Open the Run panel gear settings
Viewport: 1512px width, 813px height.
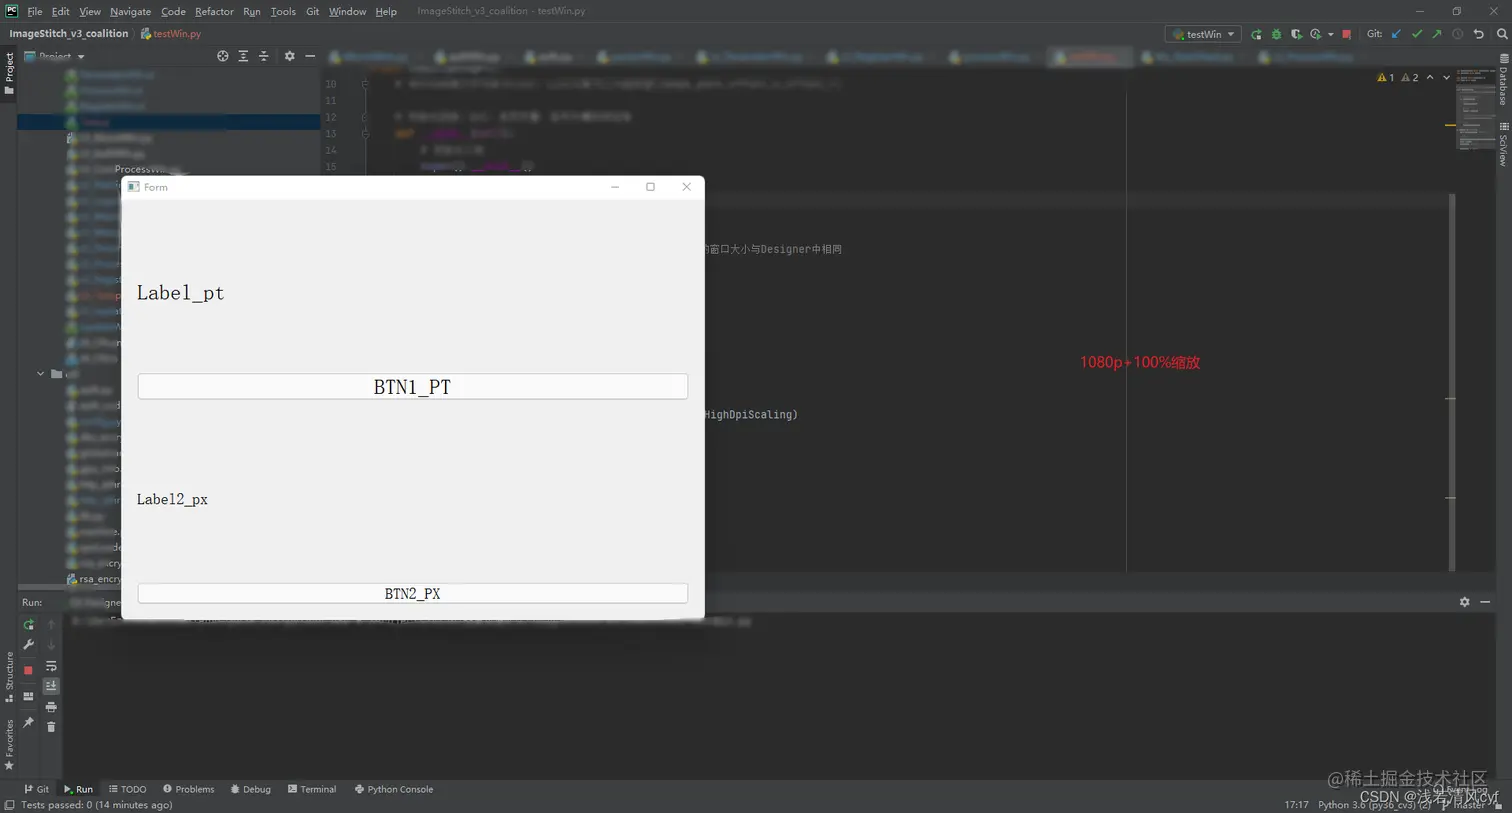pos(1464,602)
